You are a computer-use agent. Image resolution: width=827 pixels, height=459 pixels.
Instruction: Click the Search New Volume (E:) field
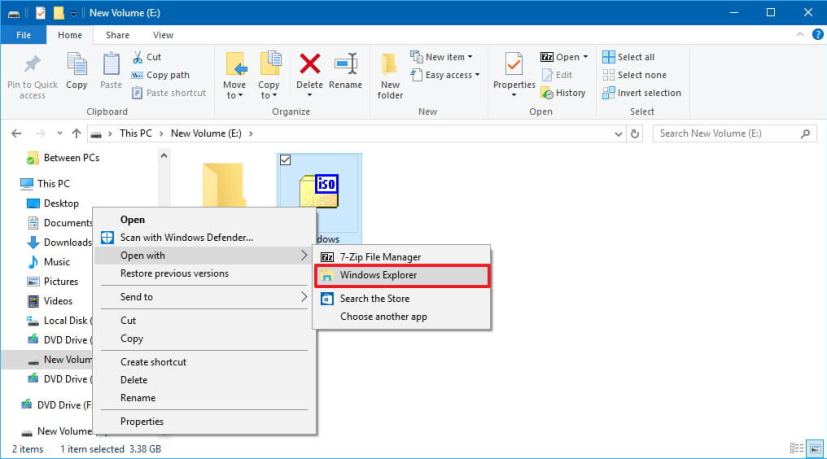pos(725,133)
